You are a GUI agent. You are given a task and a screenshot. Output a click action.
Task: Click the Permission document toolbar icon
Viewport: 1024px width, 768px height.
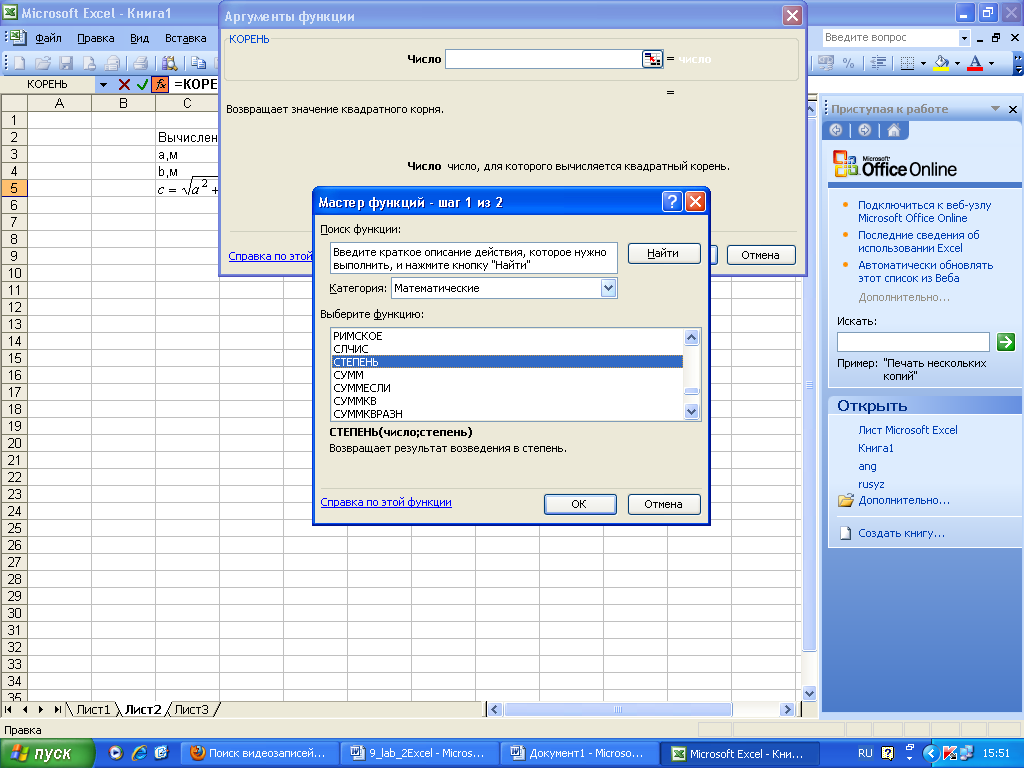[x=89, y=63]
